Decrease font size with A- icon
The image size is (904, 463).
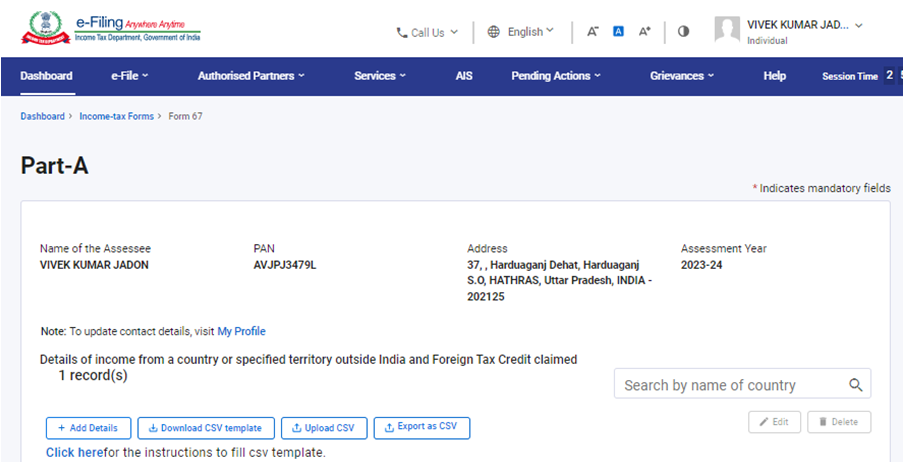(592, 32)
